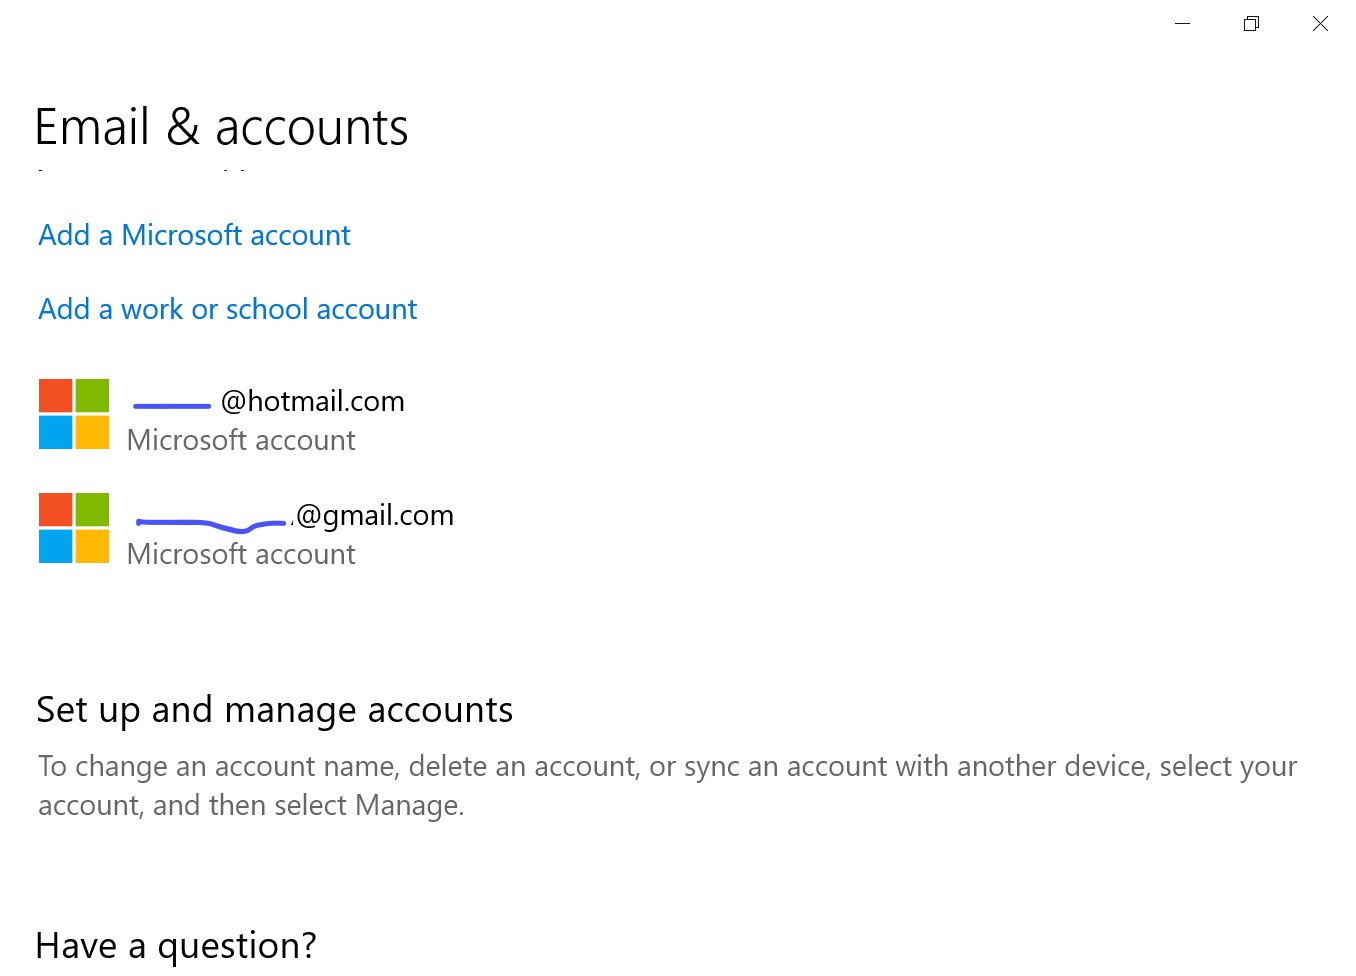Click 'Microsoft account' label under gmail.com
The width and height of the screenshot is (1356, 976).
pyautogui.click(x=241, y=554)
